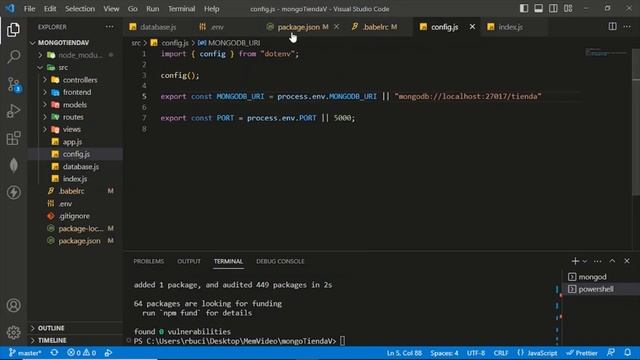Image resolution: width=640 pixels, height=360 pixels.
Task: Go to line via Ln 5, Col 88
Action: 404,353
